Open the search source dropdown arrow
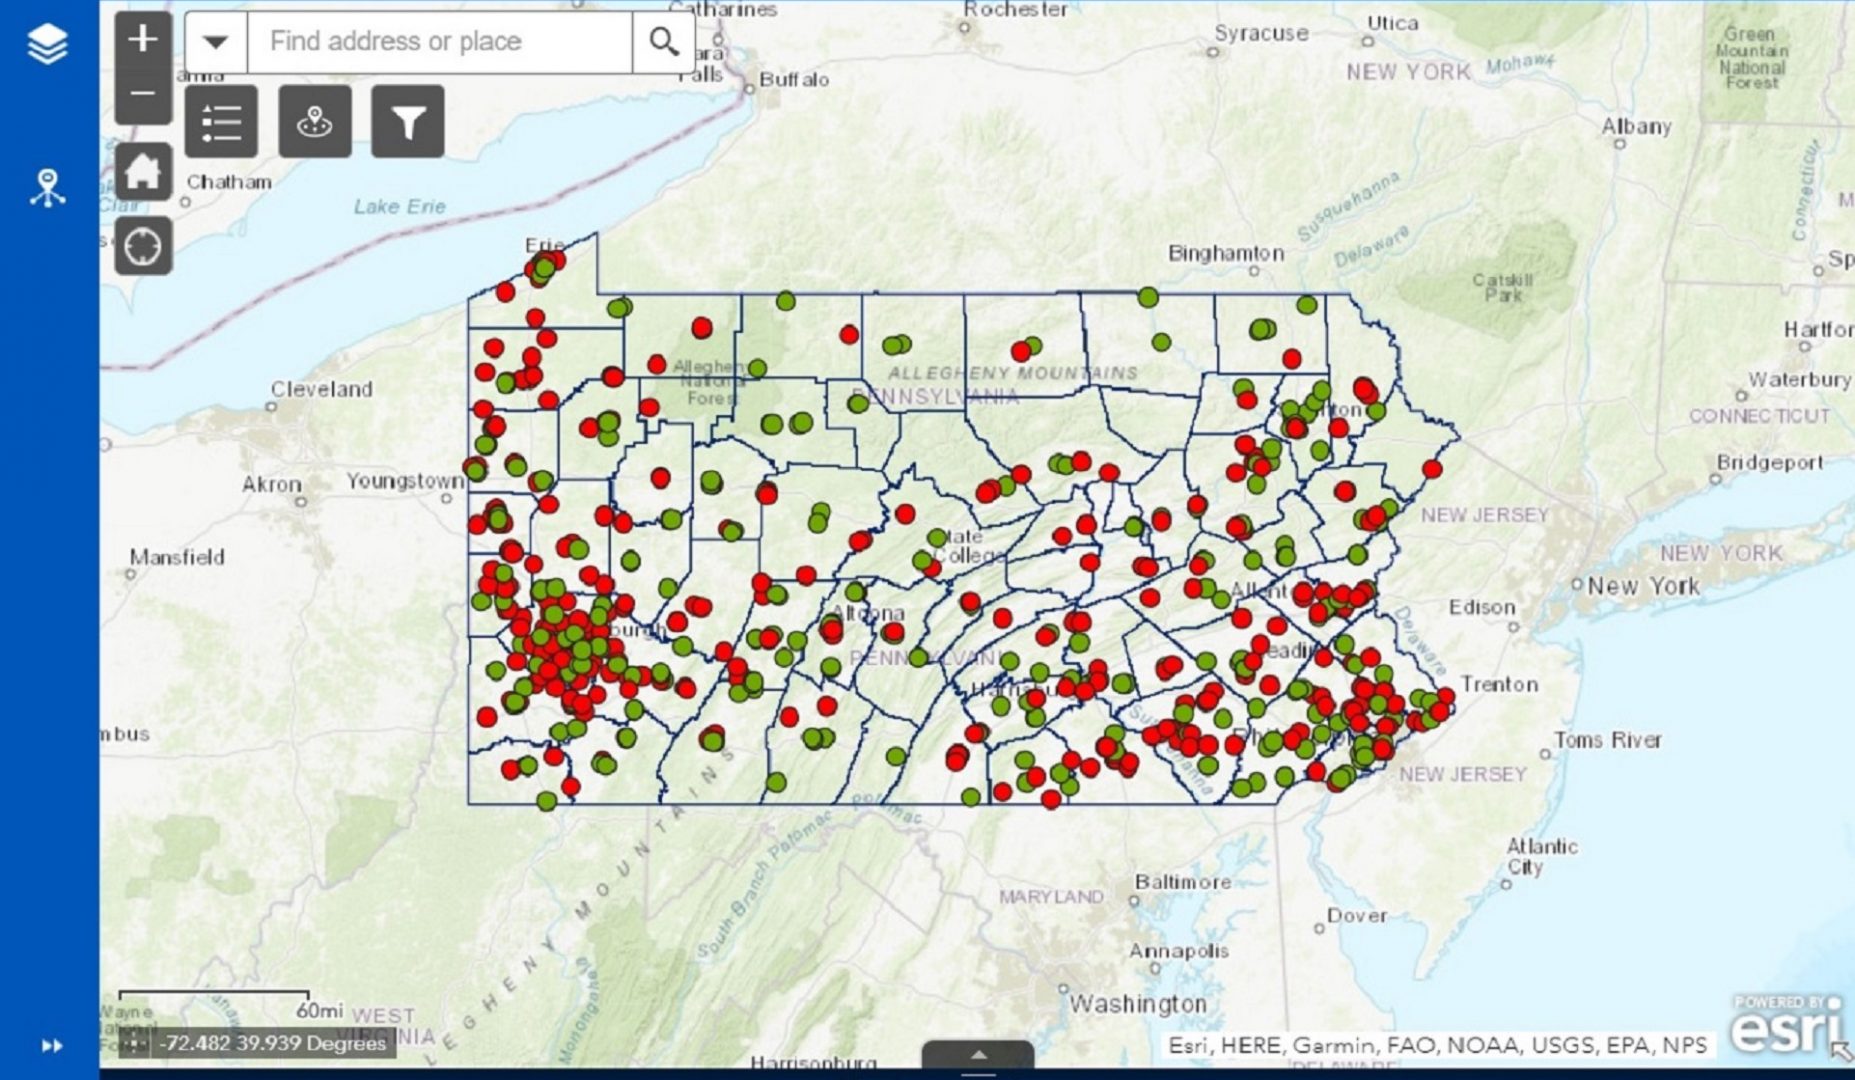This screenshot has height=1080, width=1855. [216, 41]
